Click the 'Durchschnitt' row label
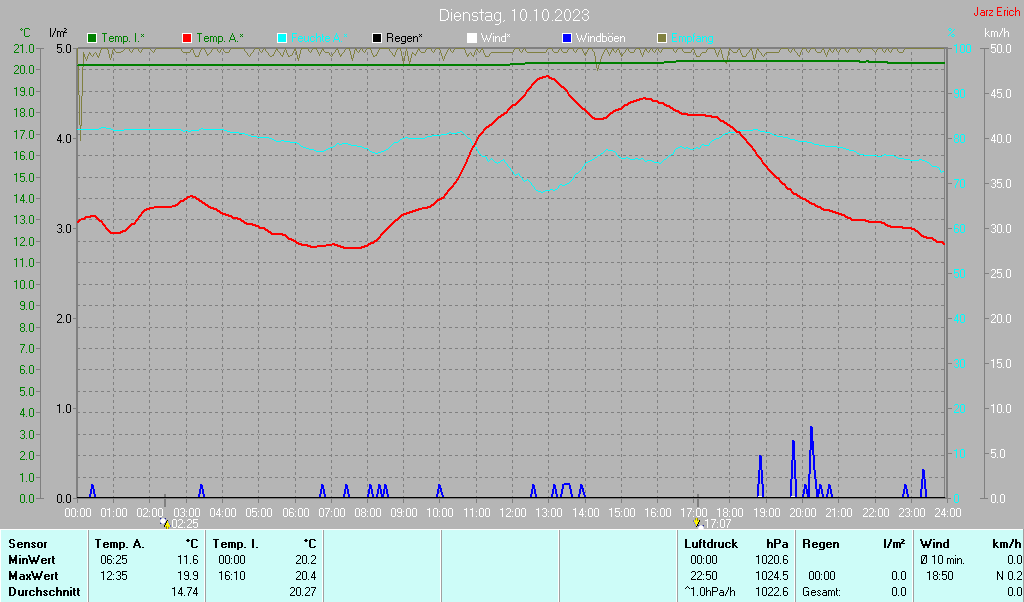The image size is (1024, 602). coord(44,592)
